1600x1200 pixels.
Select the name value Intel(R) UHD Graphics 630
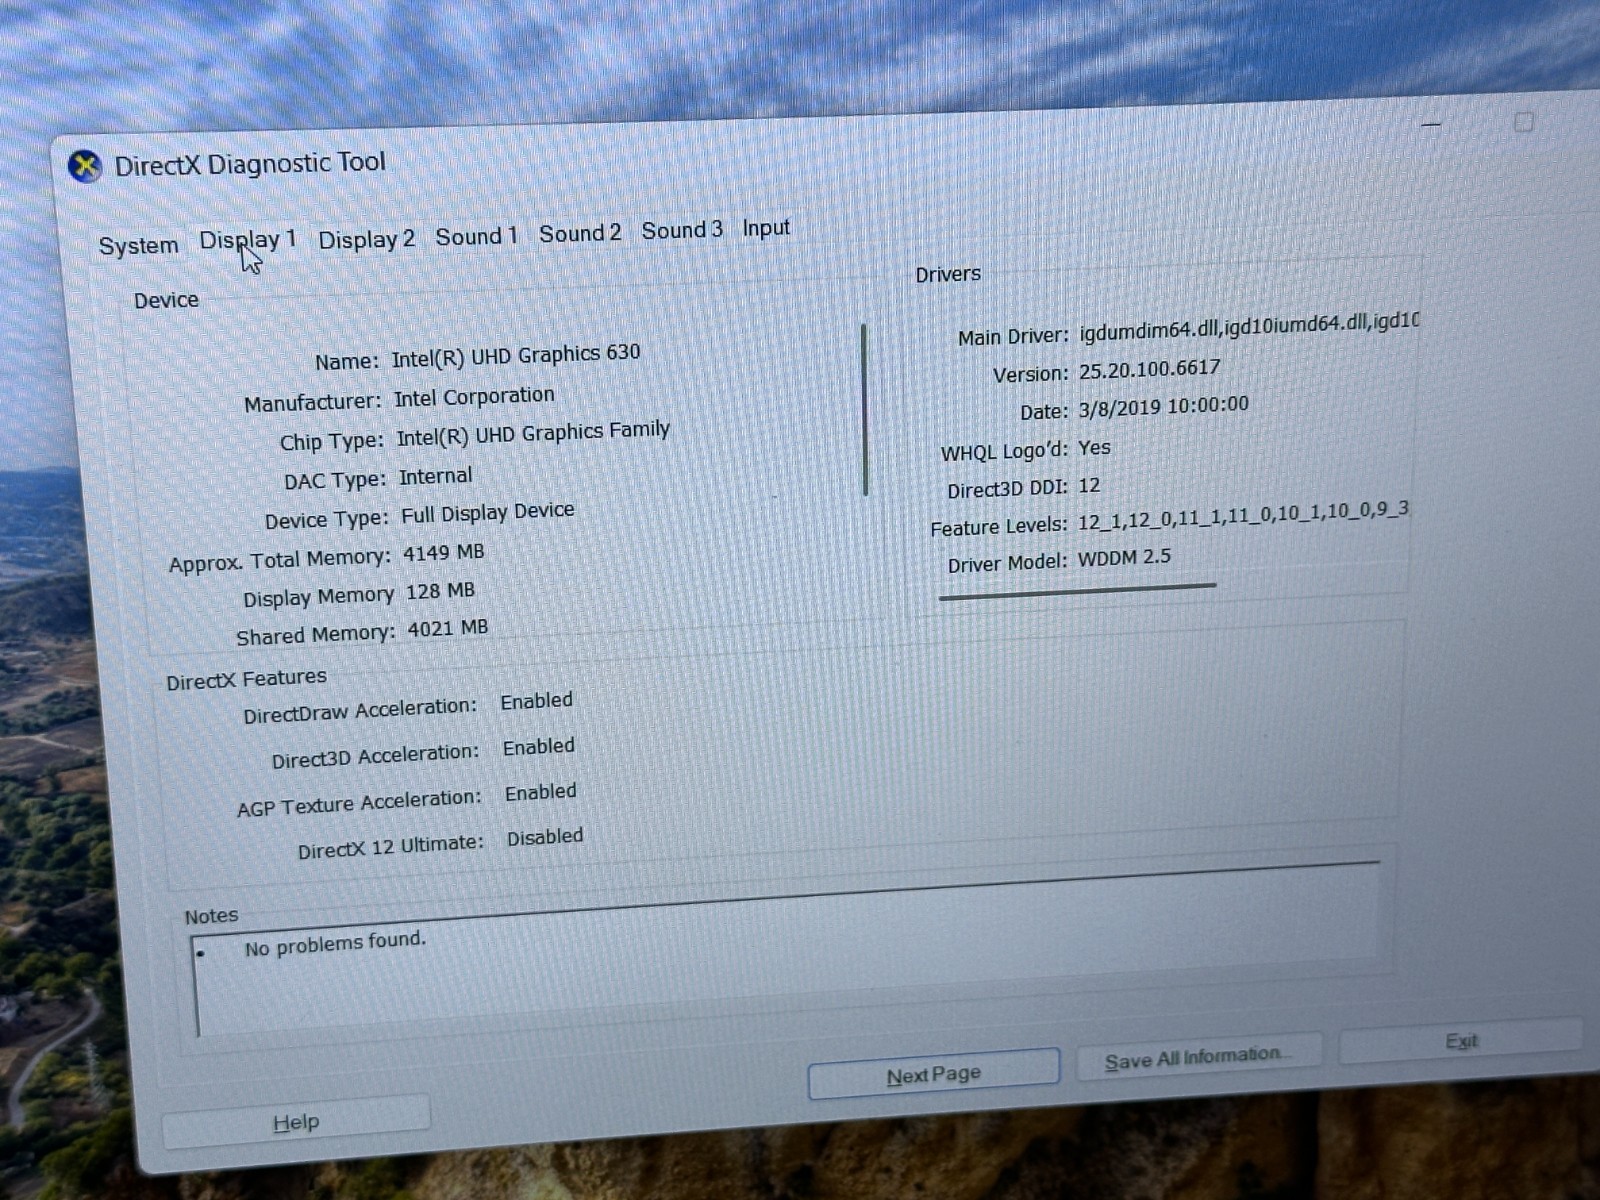[515, 356]
